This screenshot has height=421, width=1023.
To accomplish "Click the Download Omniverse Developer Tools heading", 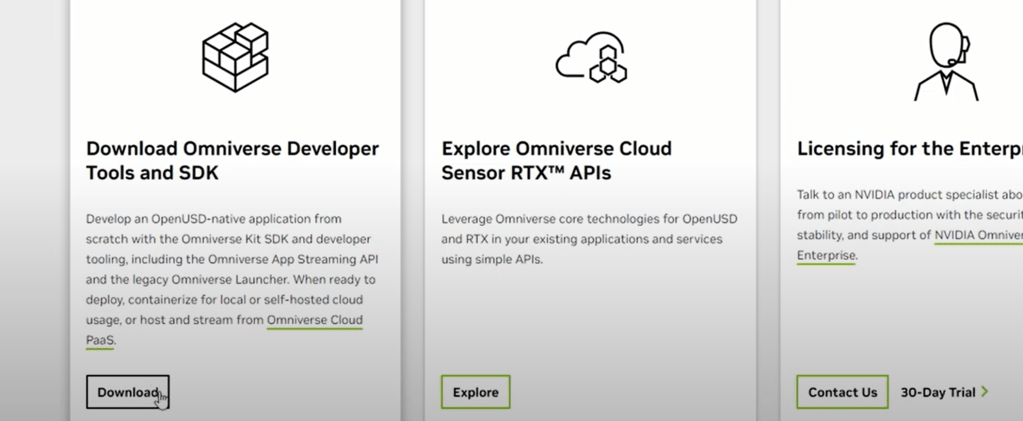I will point(232,161).
